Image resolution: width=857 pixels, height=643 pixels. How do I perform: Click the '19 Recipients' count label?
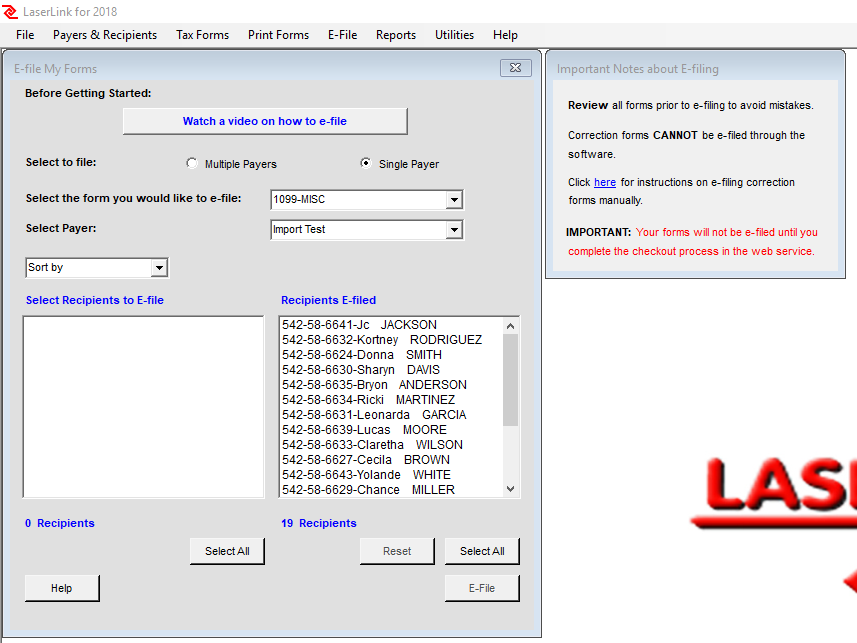tap(319, 523)
